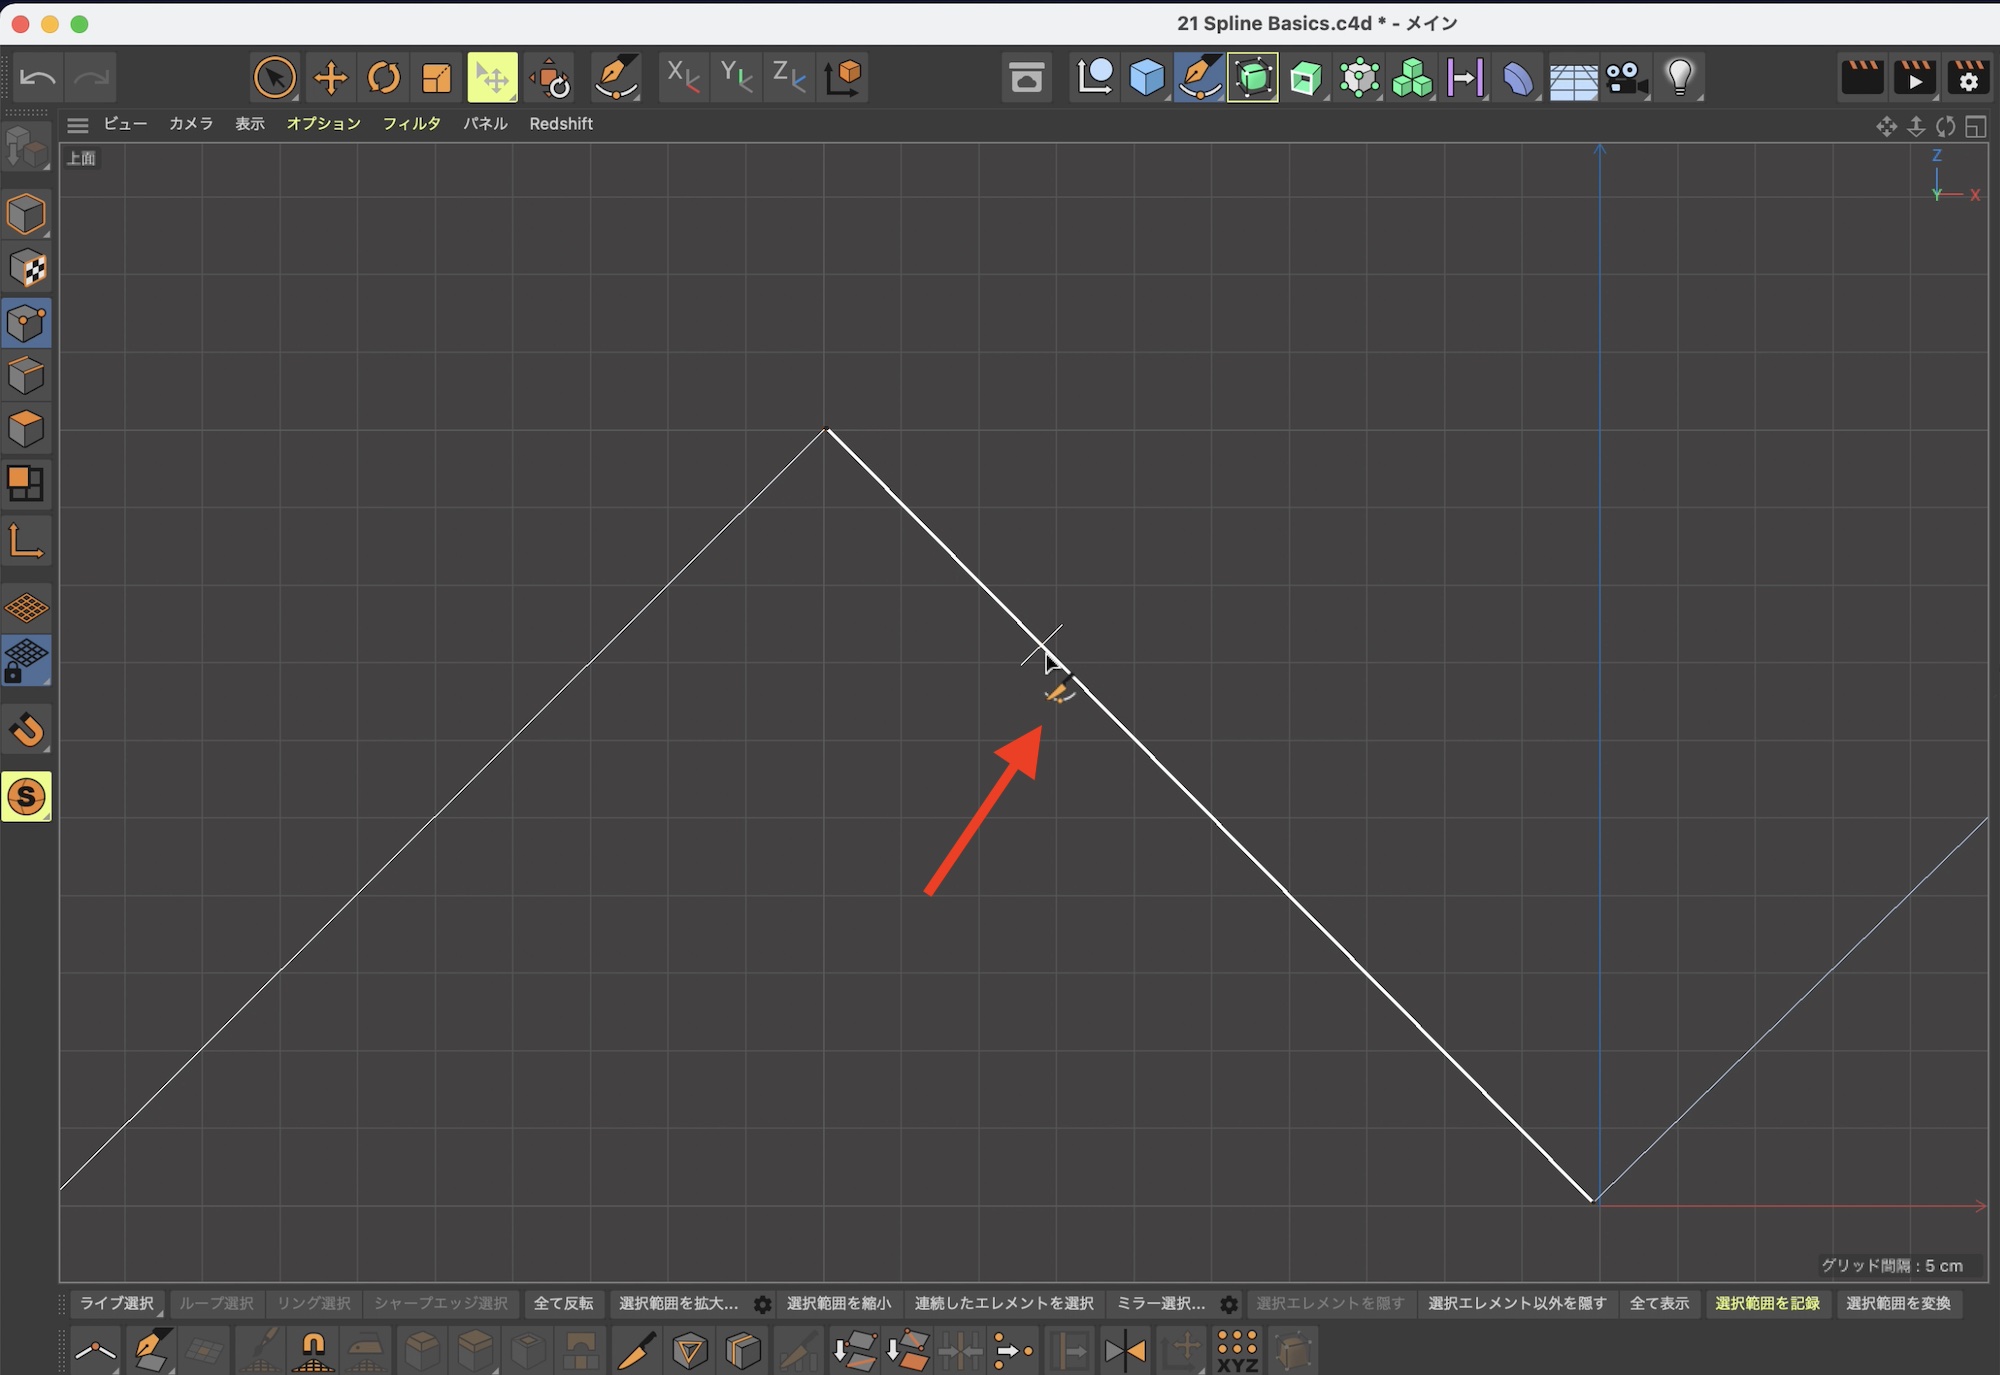Click the 全て反転 button
The height and width of the screenshot is (1375, 2000).
coord(563,1304)
